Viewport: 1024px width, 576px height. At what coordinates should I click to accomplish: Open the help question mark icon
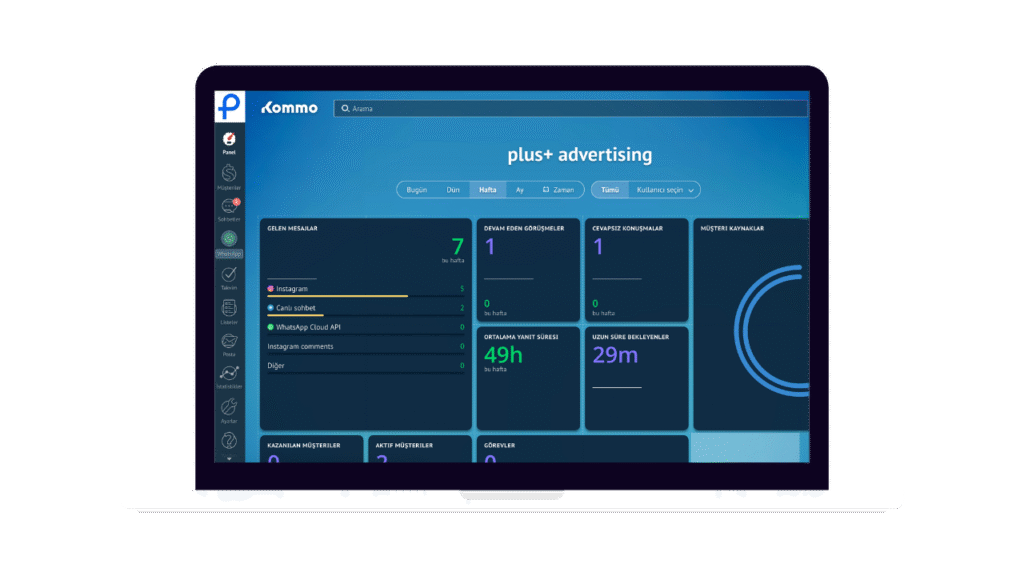(x=229, y=440)
